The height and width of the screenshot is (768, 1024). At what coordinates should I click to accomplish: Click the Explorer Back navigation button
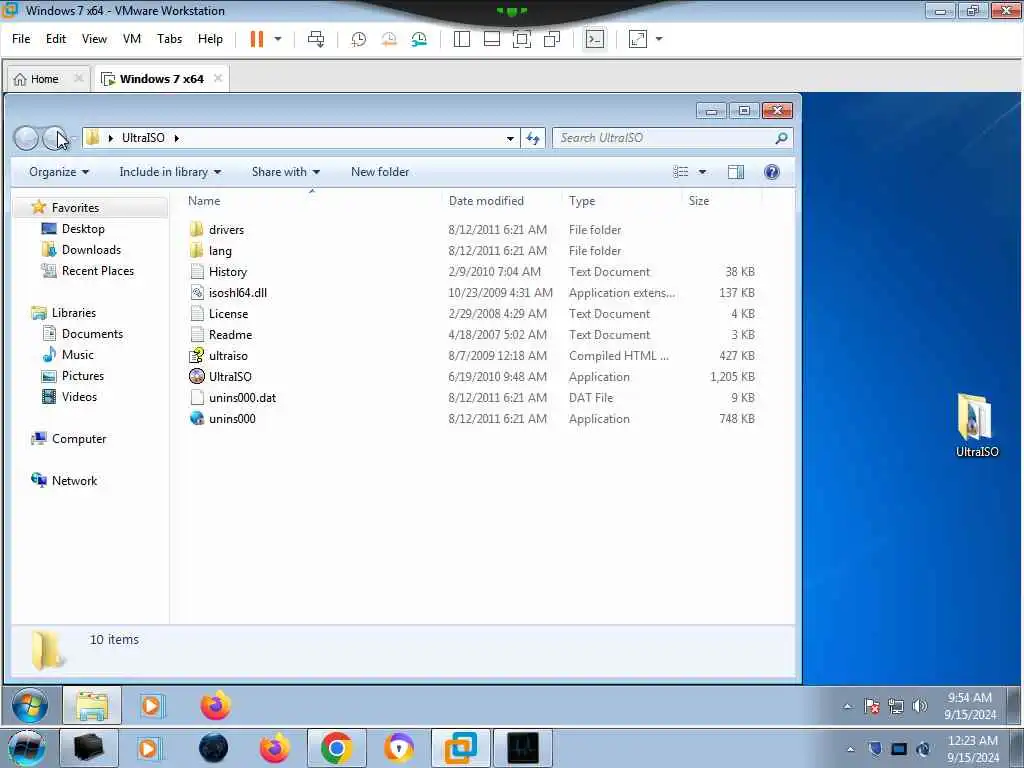pos(26,138)
